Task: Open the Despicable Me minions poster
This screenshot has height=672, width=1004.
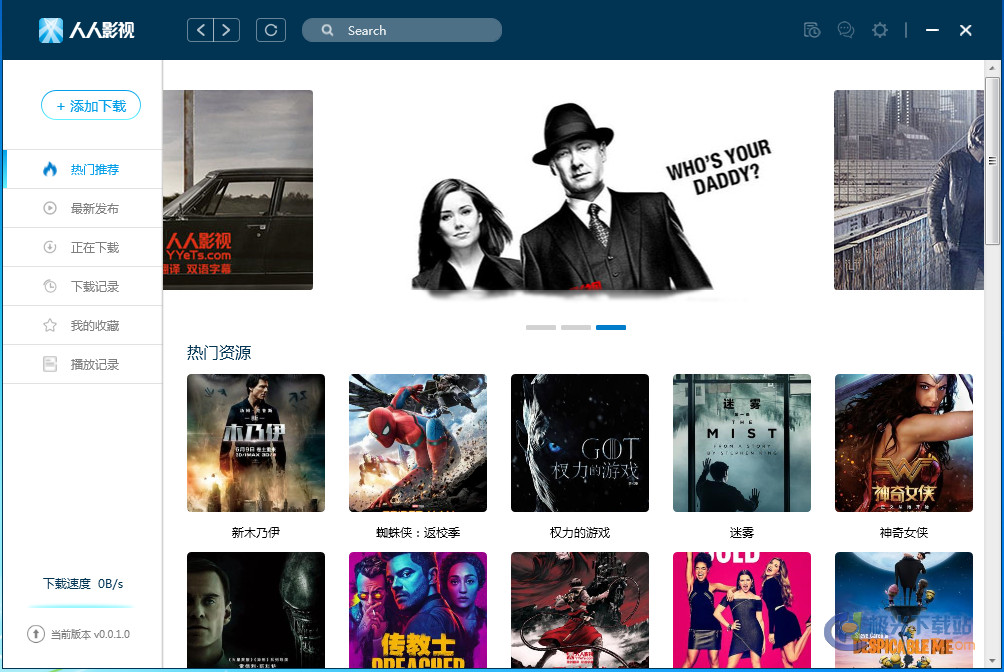Action: [904, 611]
